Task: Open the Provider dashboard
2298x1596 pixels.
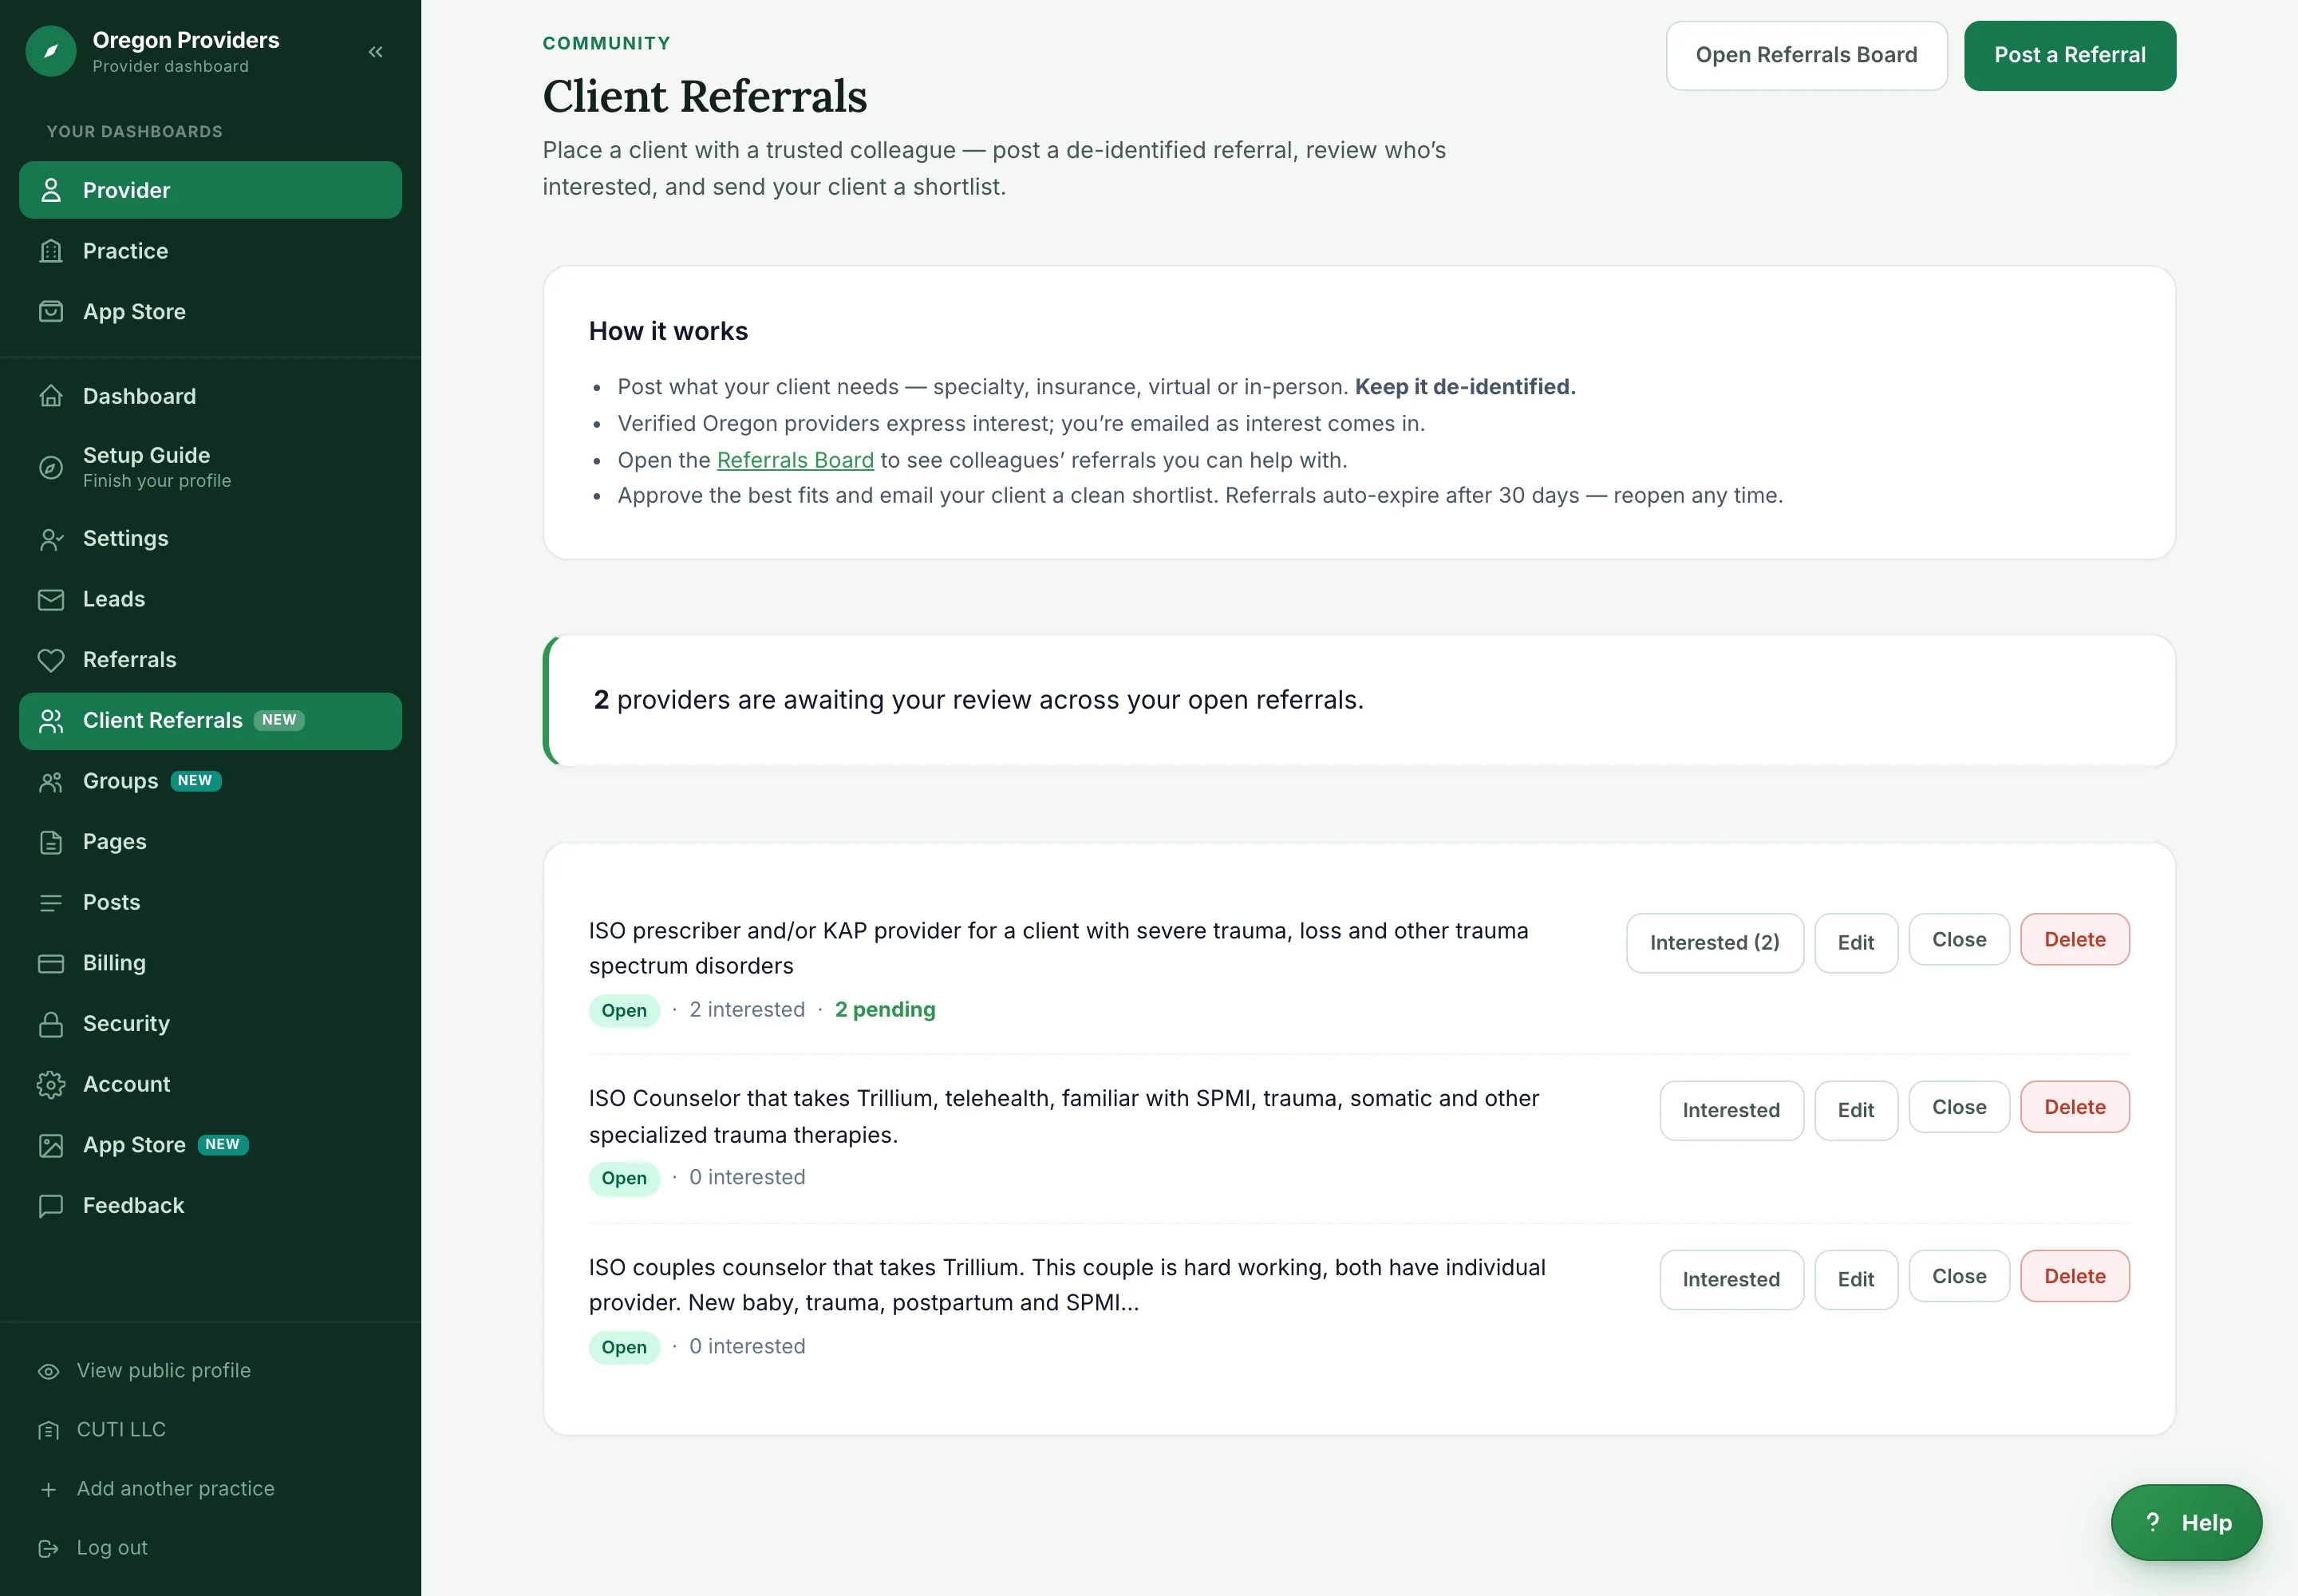Action: pos(210,190)
